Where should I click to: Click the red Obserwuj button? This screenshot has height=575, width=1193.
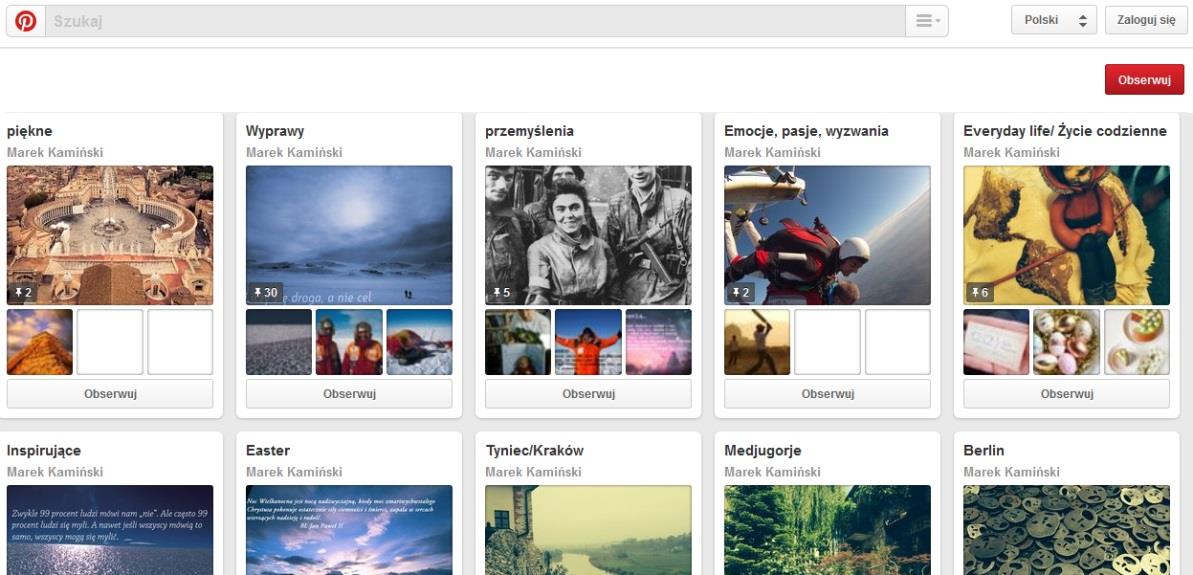click(1144, 80)
